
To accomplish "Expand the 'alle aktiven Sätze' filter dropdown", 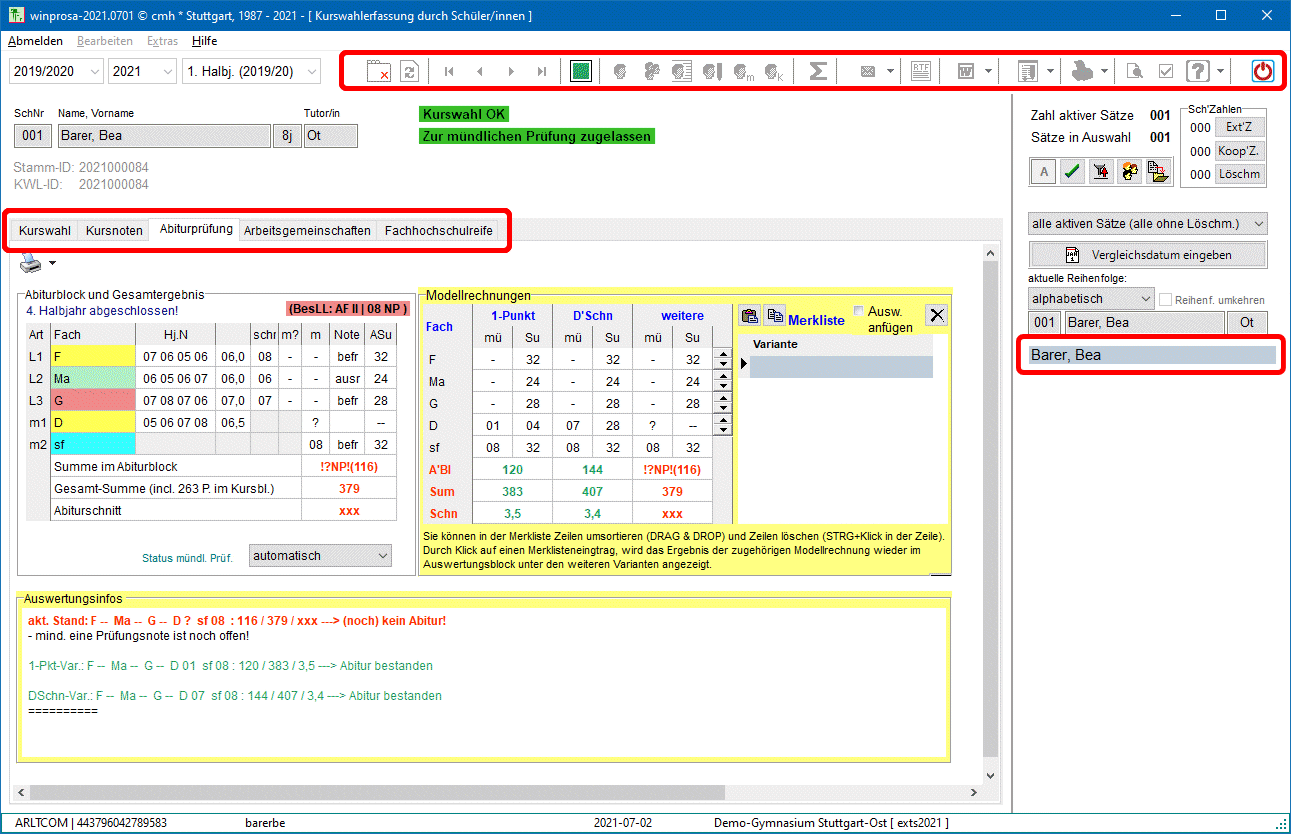I will tap(1147, 223).
